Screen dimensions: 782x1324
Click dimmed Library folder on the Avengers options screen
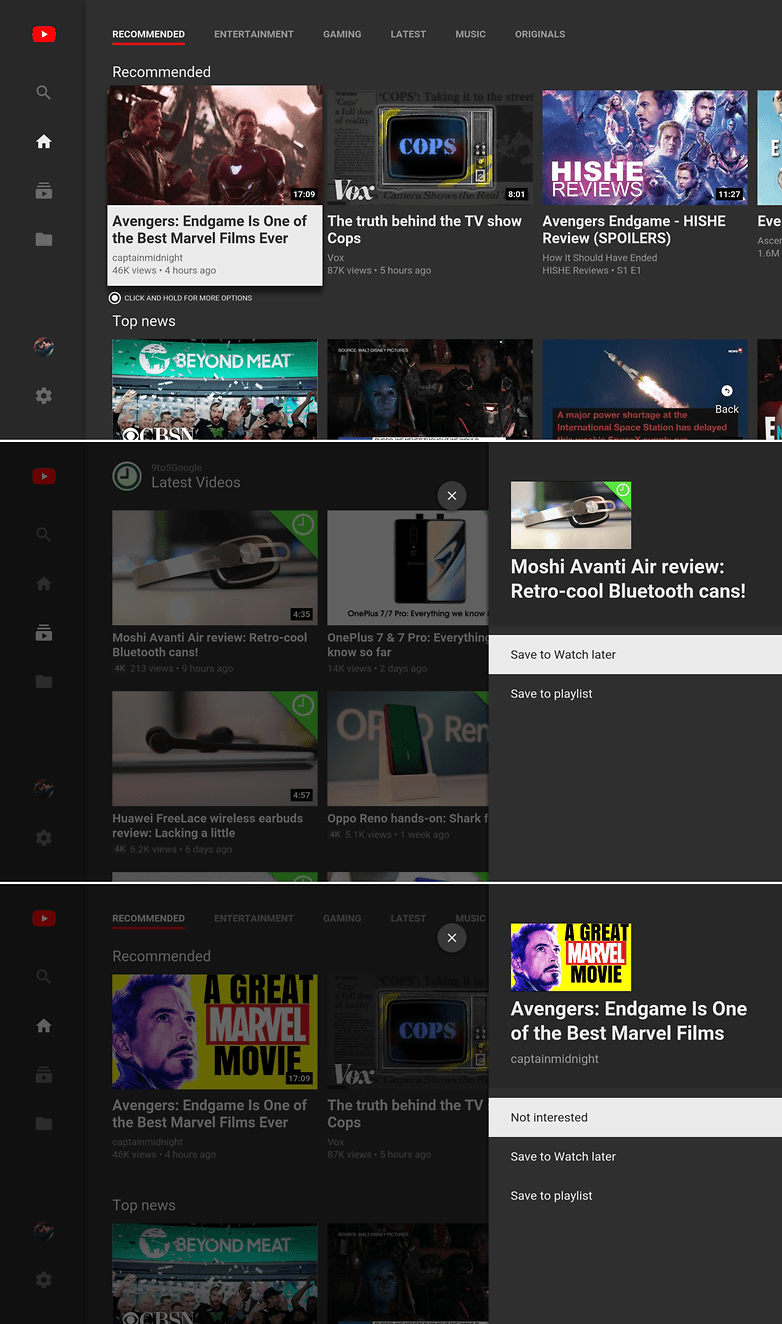click(x=43, y=1123)
